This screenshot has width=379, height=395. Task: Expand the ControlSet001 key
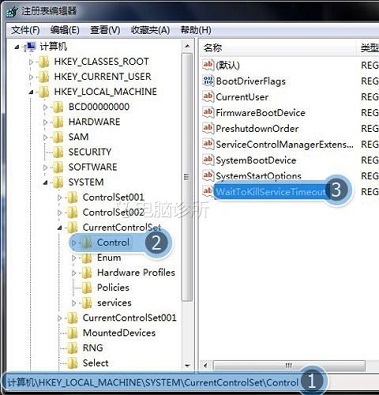[60, 197]
